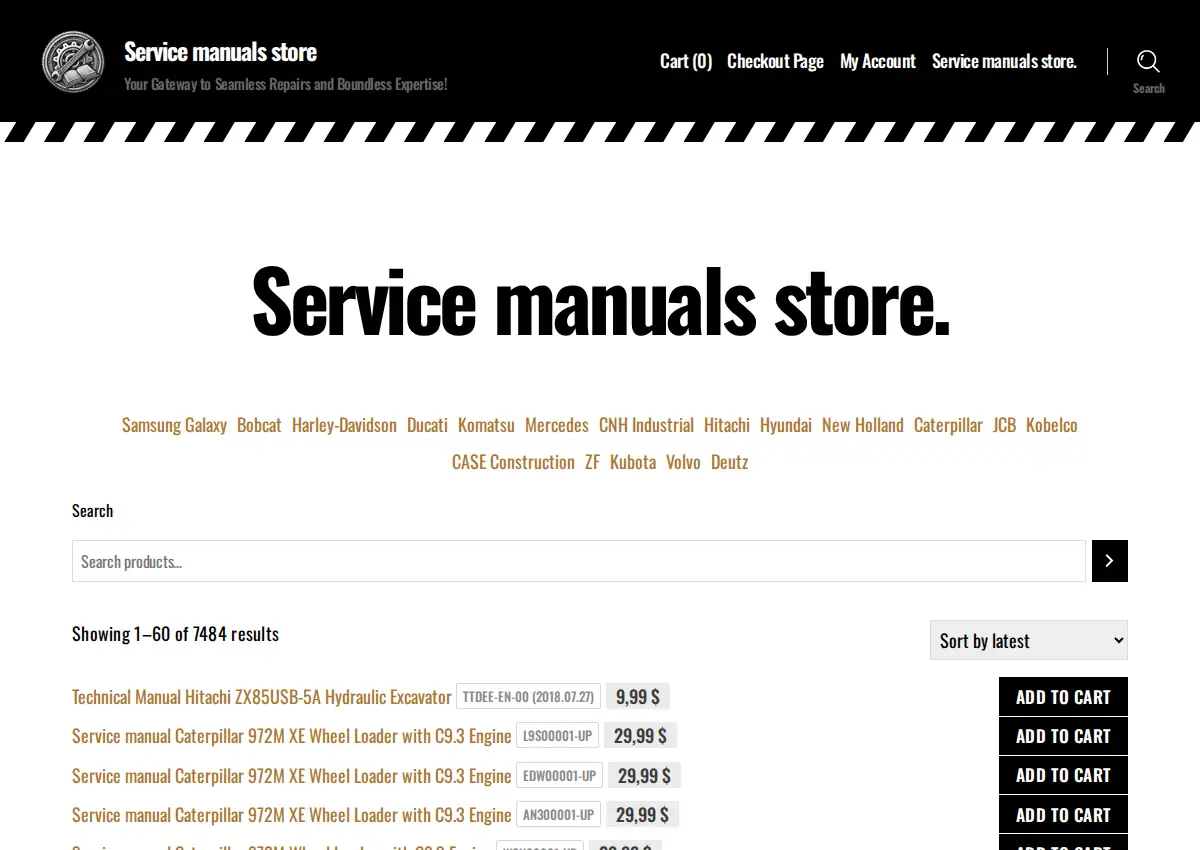The image size is (1200, 850).
Task: Browse Hitachi category
Action: [727, 425]
